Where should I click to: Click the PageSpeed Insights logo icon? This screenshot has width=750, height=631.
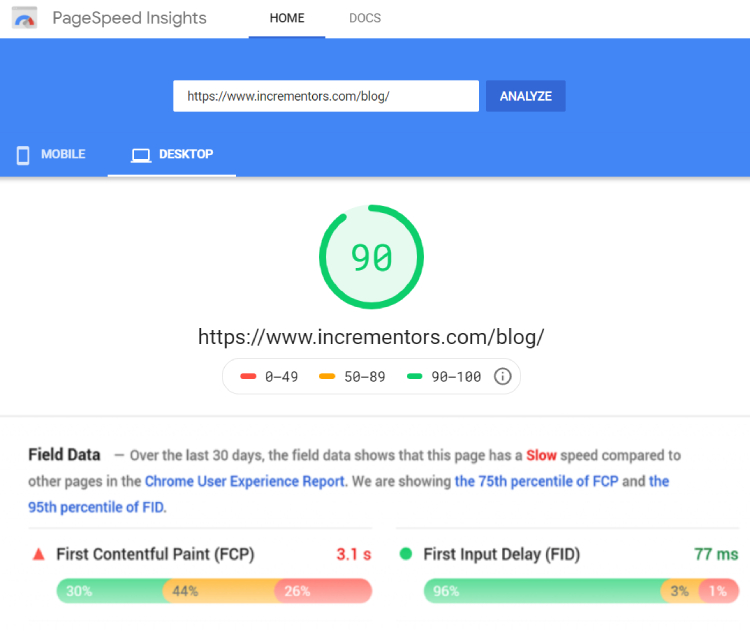pos(24,18)
